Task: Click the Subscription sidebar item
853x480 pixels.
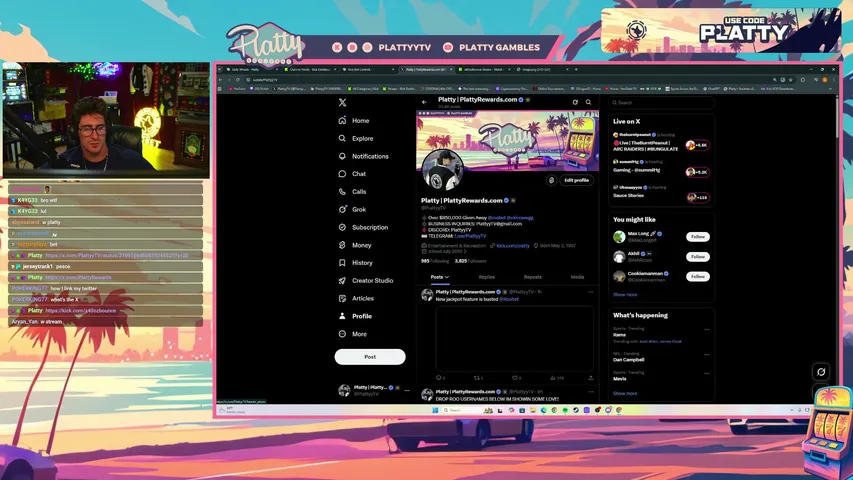Action: tap(363, 227)
